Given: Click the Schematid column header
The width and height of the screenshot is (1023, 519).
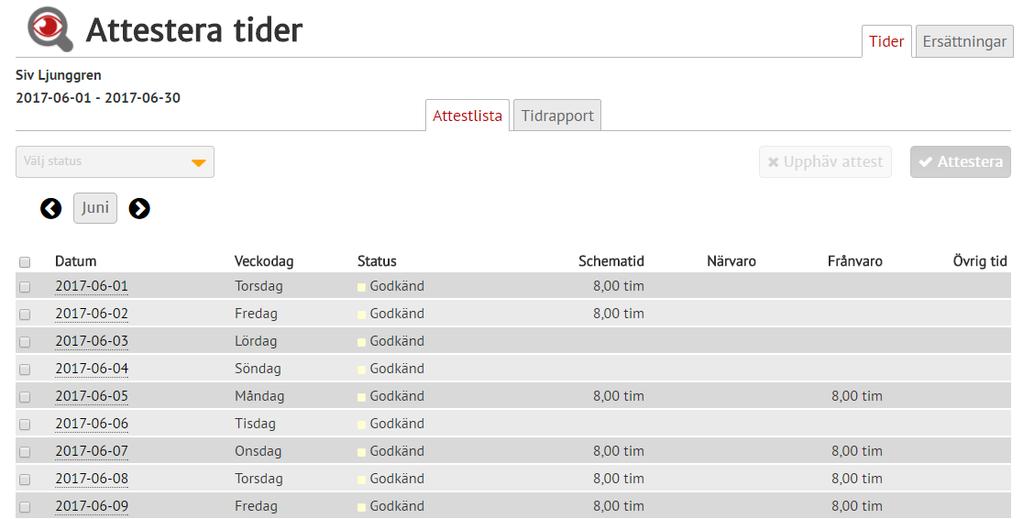Looking at the screenshot, I should pos(611,261).
